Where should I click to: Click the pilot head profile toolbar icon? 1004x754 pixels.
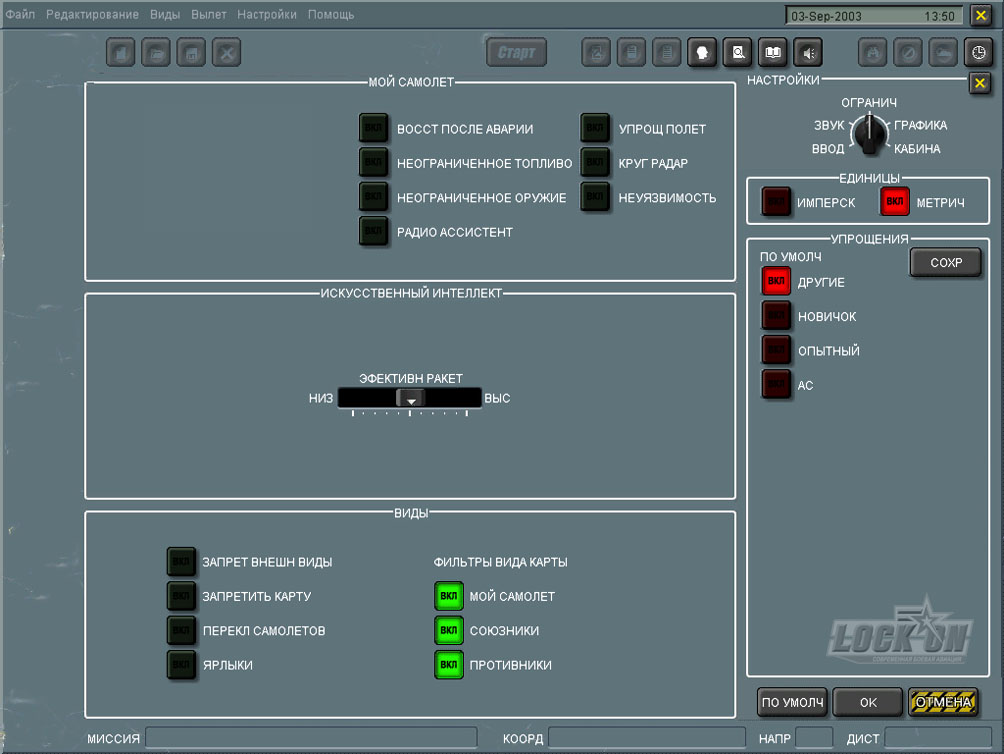pyautogui.click(x=703, y=53)
